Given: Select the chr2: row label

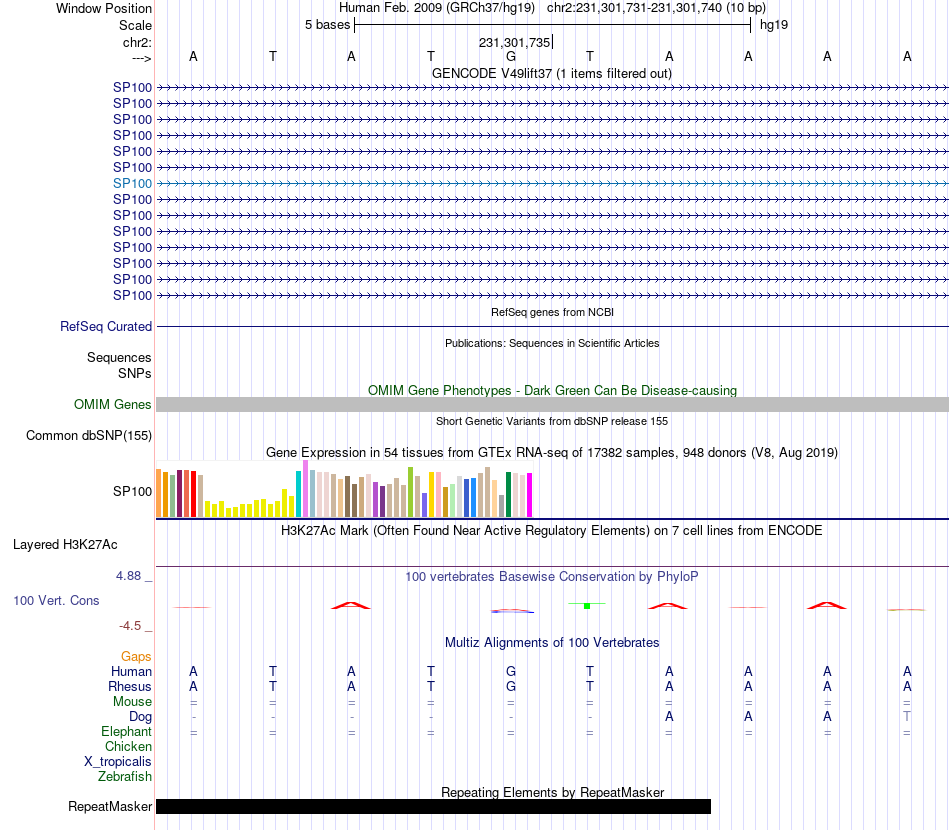Looking at the screenshot, I should (x=137, y=42).
